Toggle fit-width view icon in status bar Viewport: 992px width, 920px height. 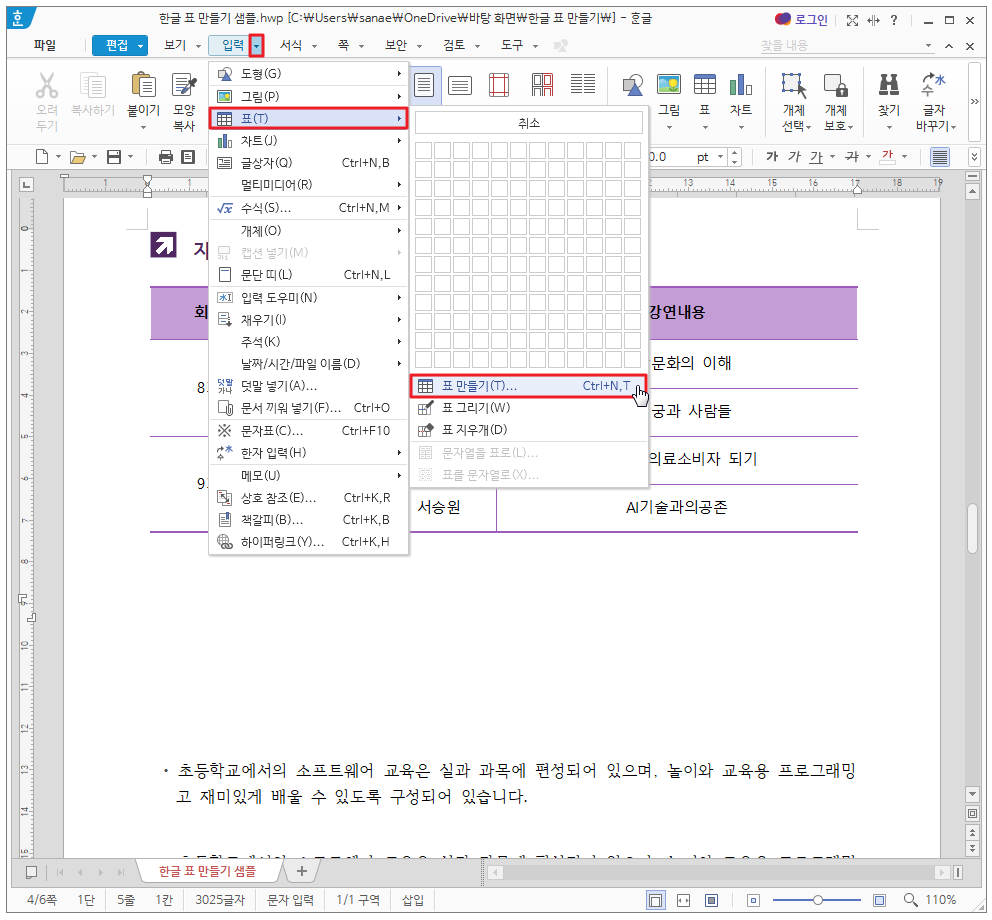click(683, 900)
